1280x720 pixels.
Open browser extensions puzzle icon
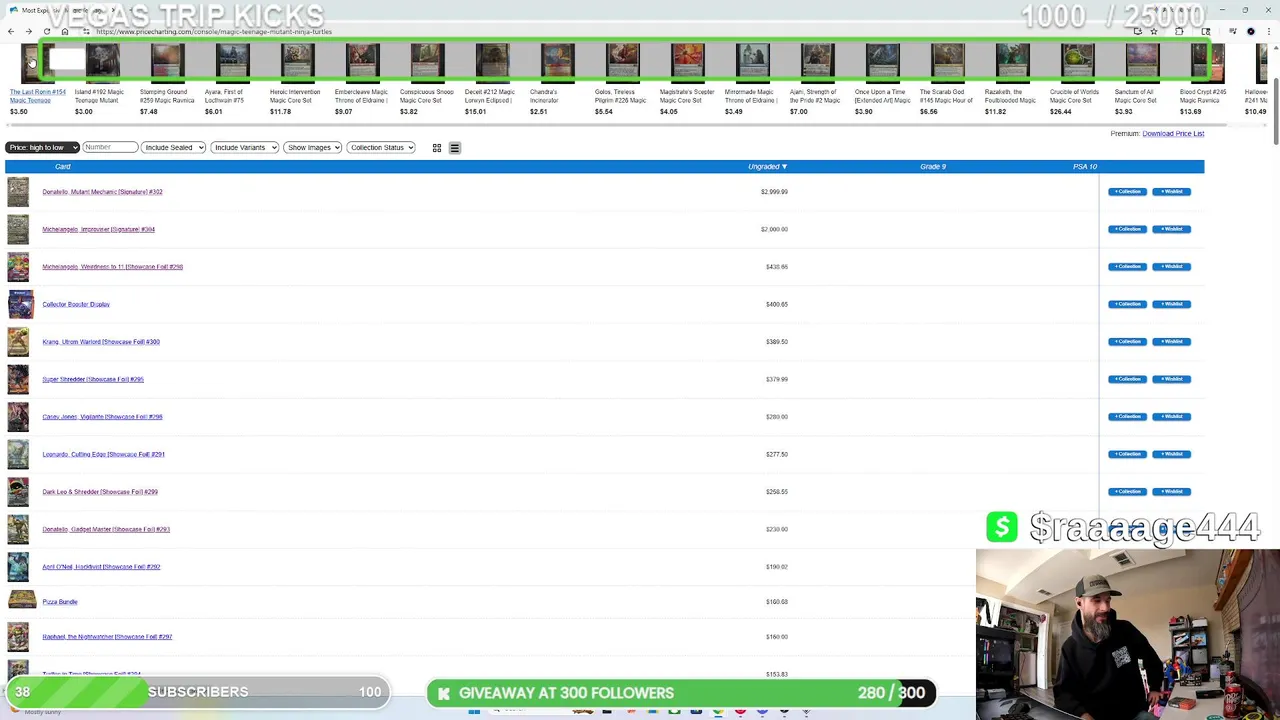coord(1179,32)
